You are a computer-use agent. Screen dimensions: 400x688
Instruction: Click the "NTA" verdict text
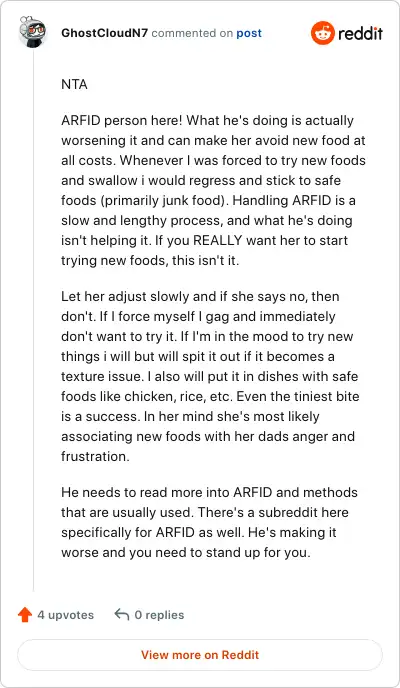[x=75, y=84]
